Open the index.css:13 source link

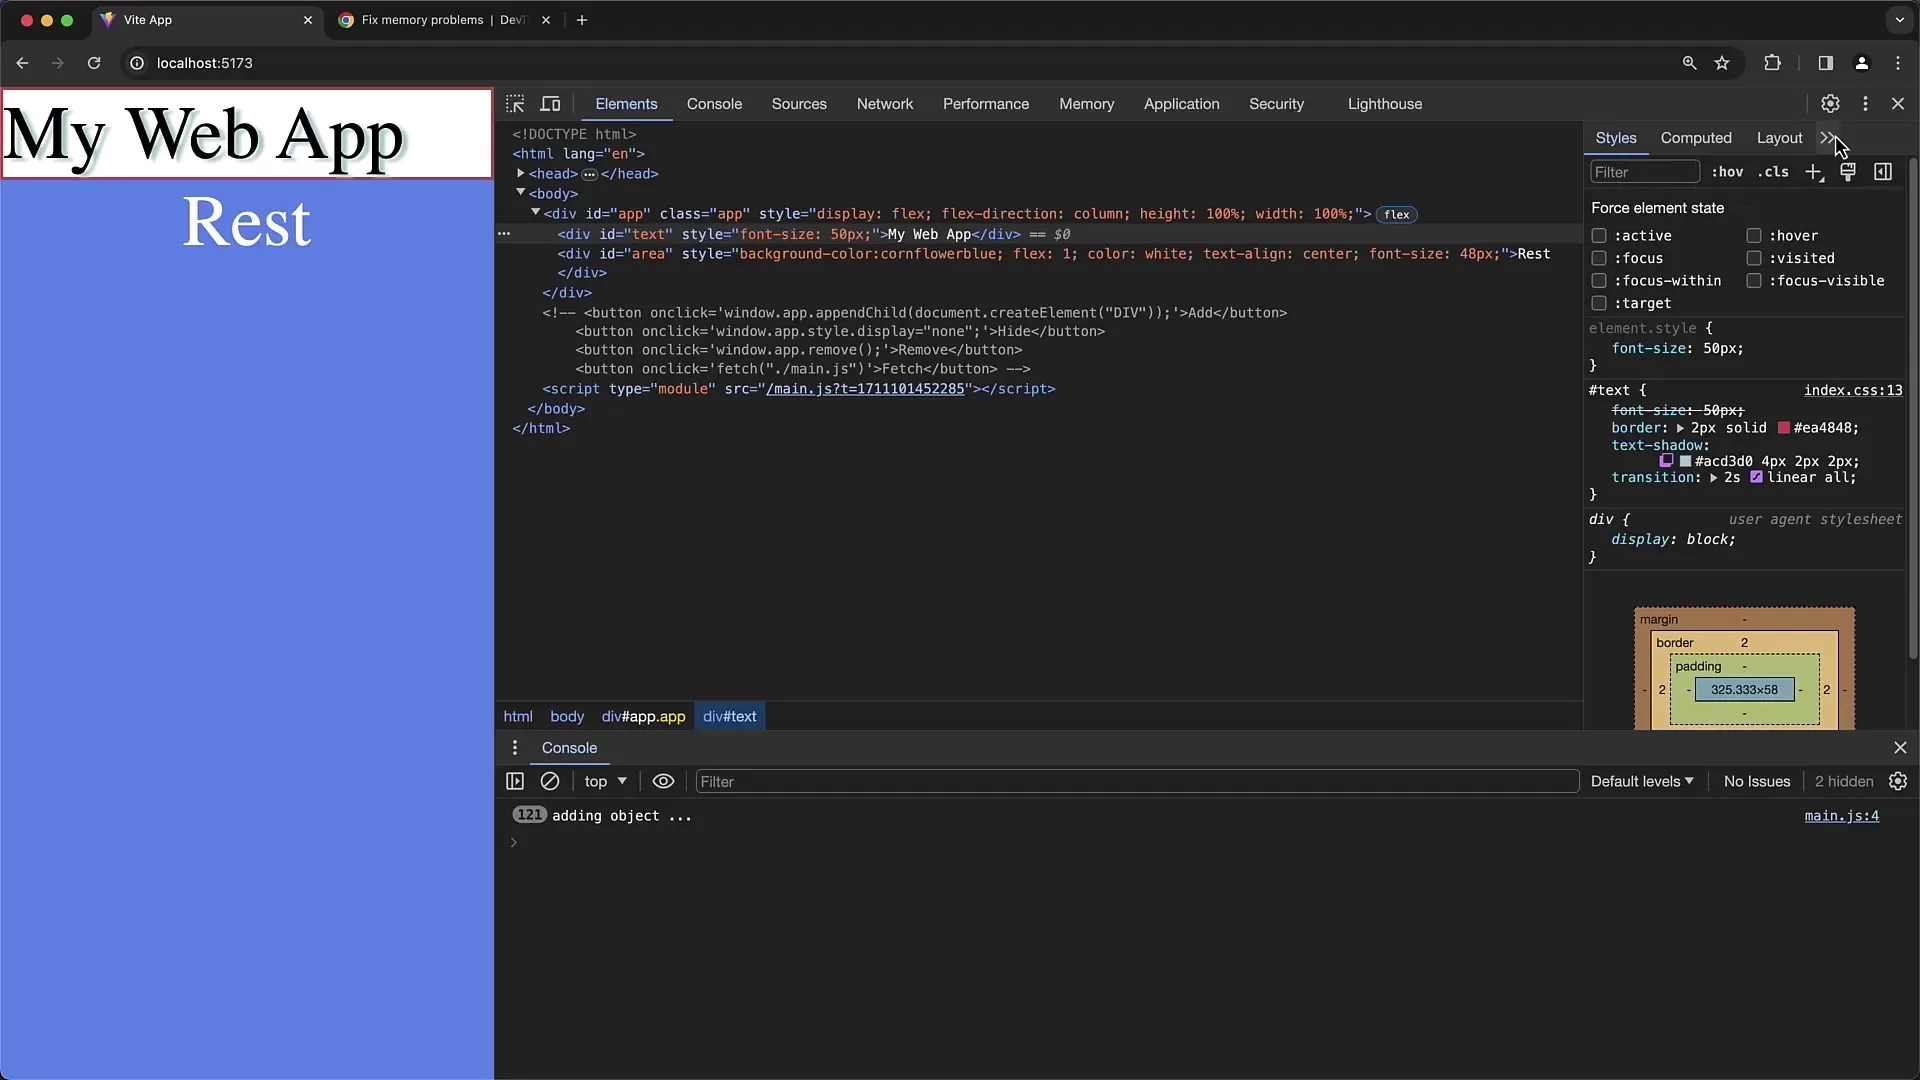pyautogui.click(x=1853, y=390)
